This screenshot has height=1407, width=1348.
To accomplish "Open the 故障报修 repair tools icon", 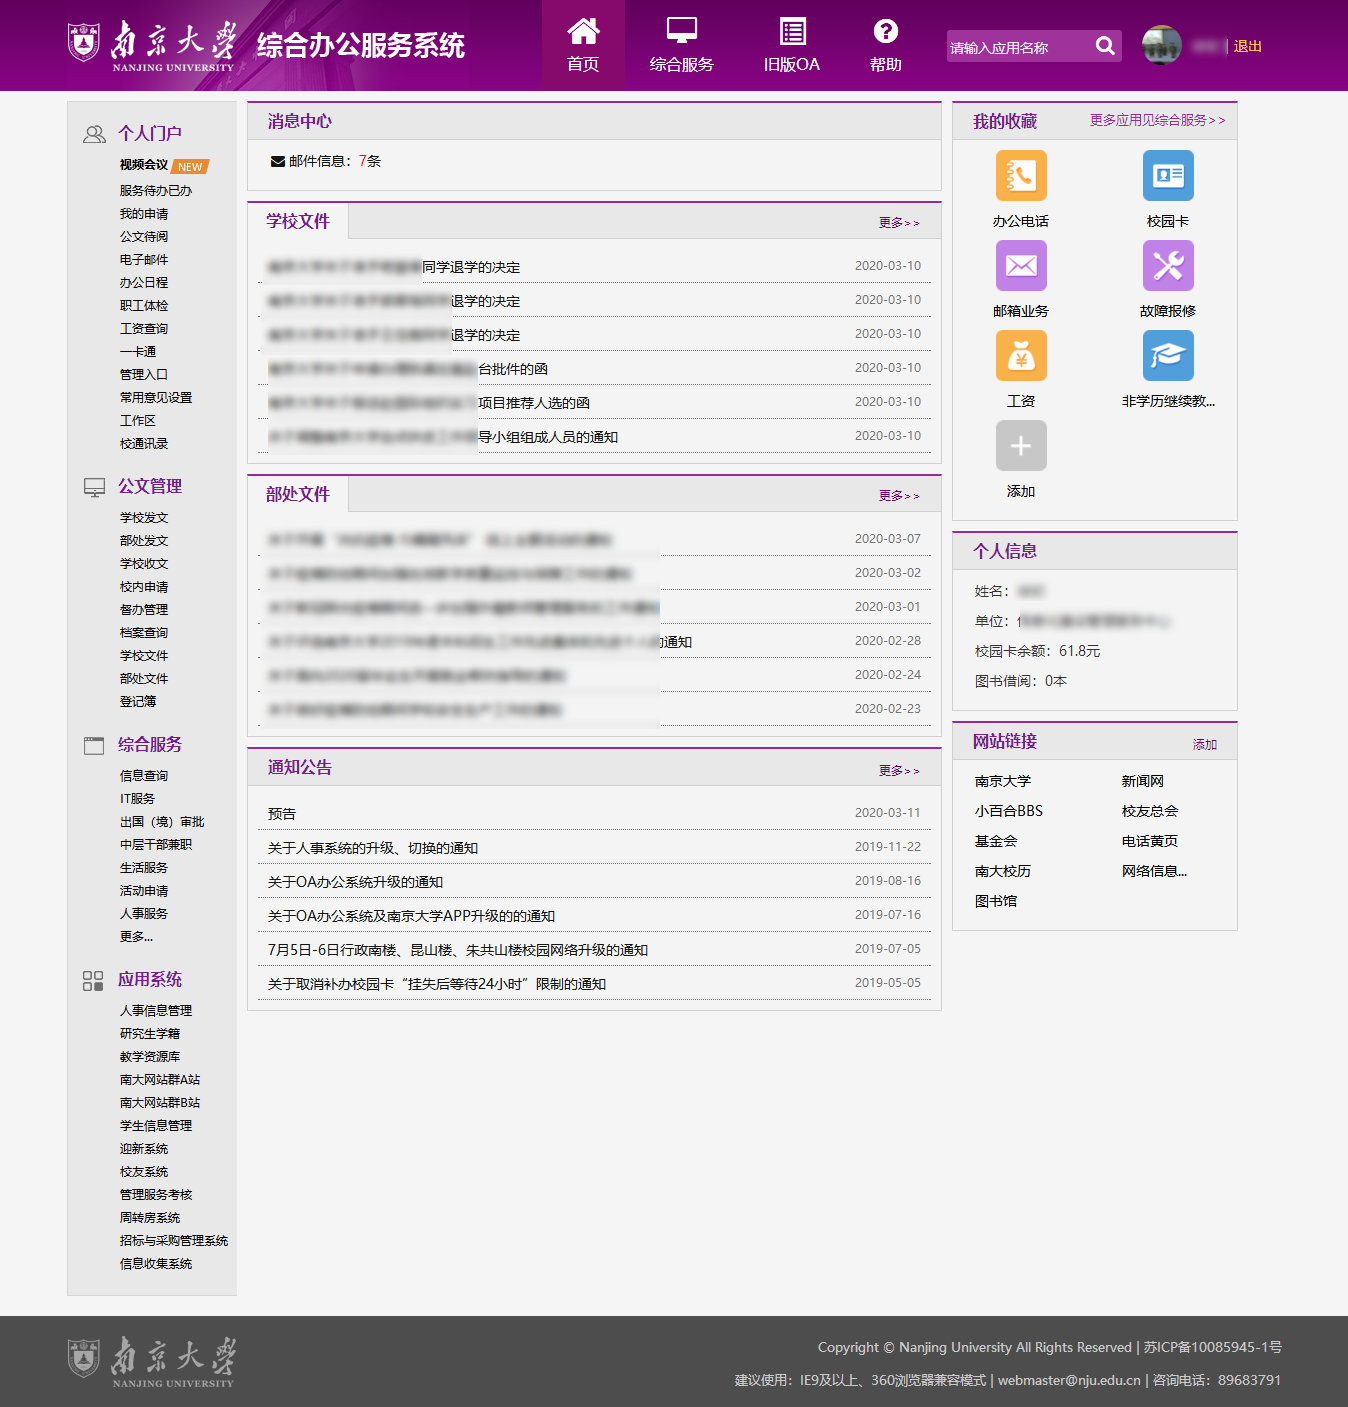I will [1167, 266].
